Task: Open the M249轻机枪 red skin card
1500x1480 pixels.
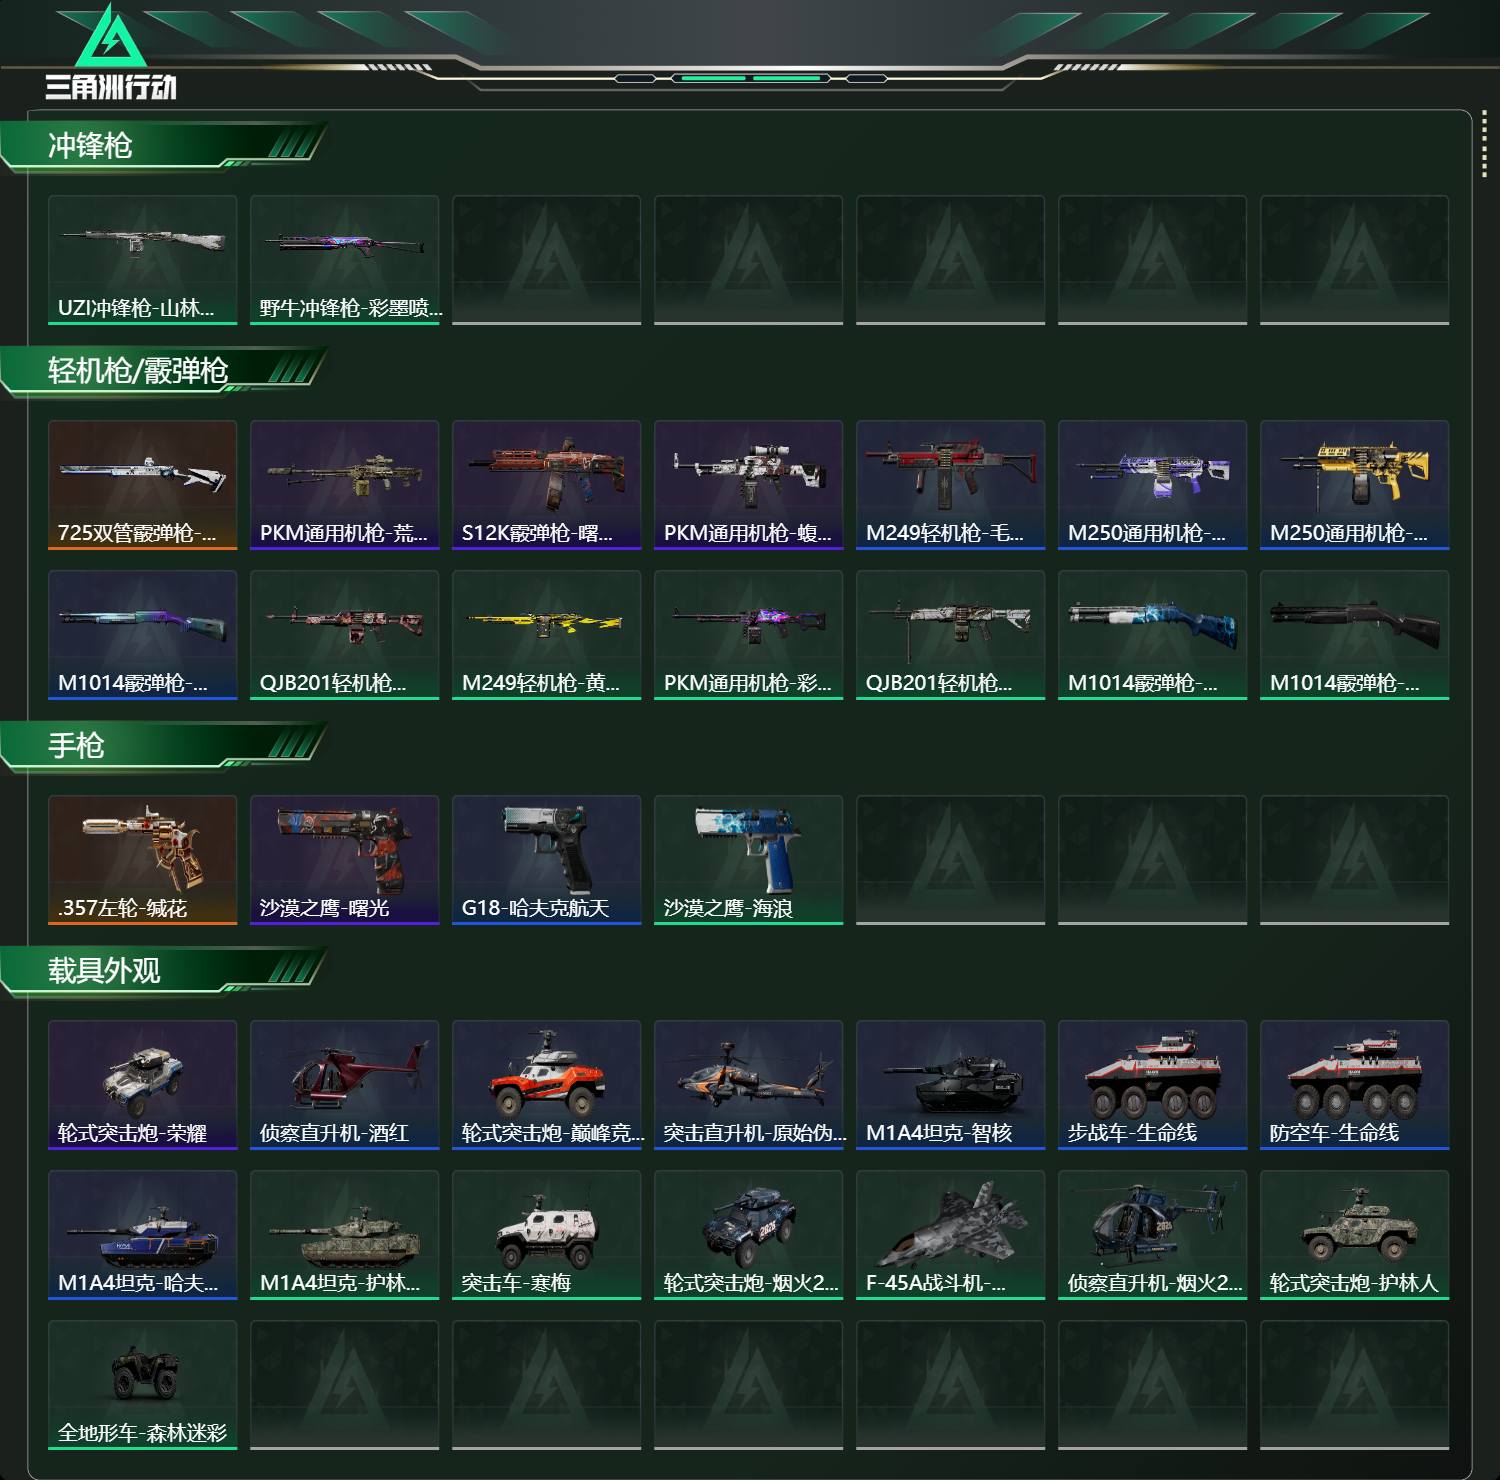Action: (950, 485)
